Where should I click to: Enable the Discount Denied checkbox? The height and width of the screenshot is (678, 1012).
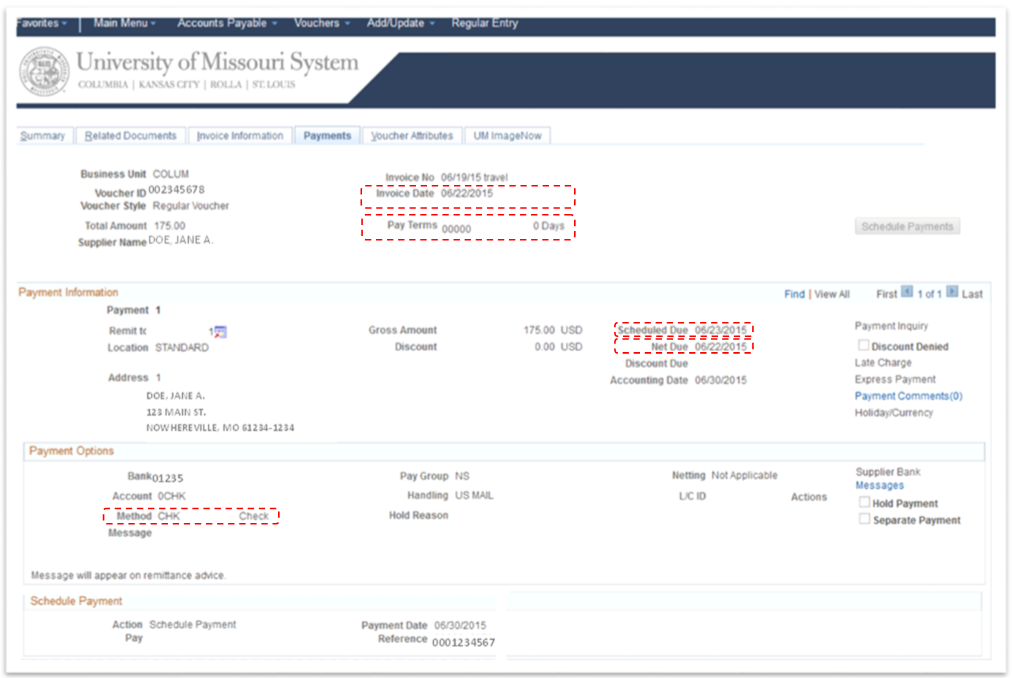(864, 344)
